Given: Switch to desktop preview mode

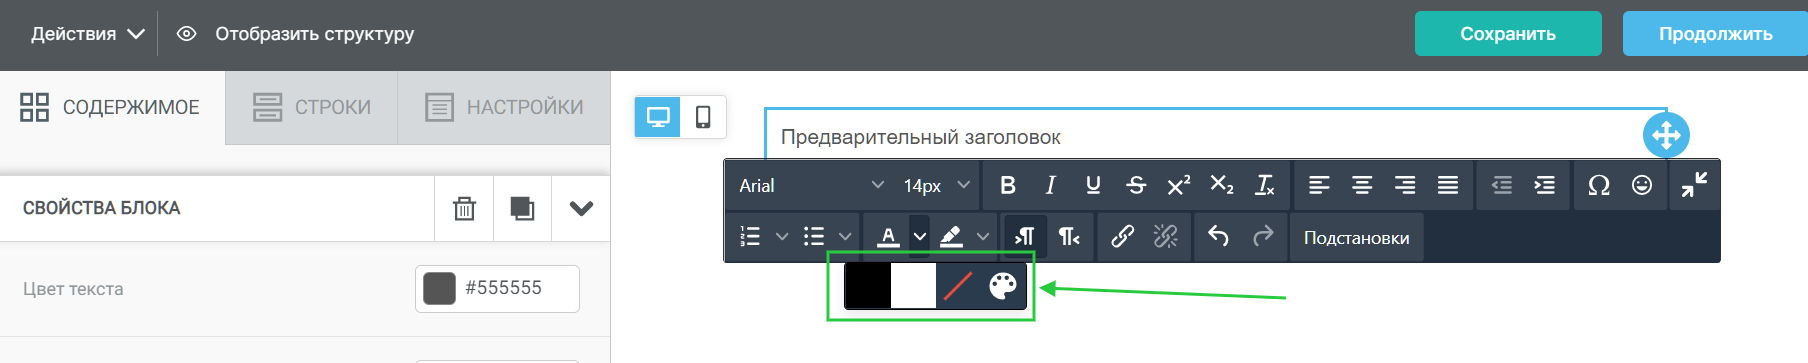Looking at the screenshot, I should [658, 117].
